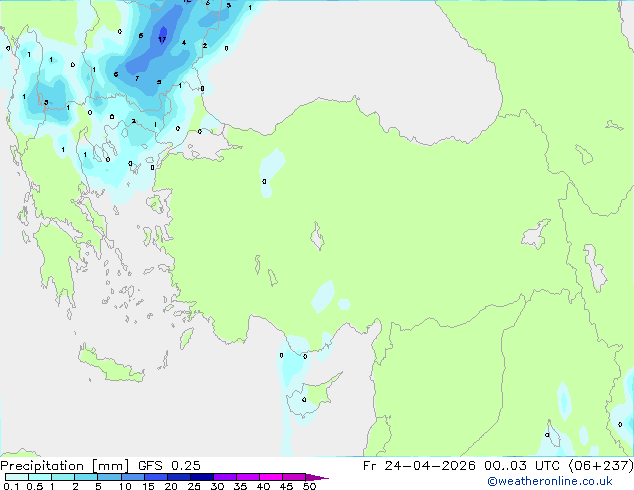Pick the 0.1–0.5 mm legend swatch
This screenshot has width=634, height=490.
(x=17, y=477)
